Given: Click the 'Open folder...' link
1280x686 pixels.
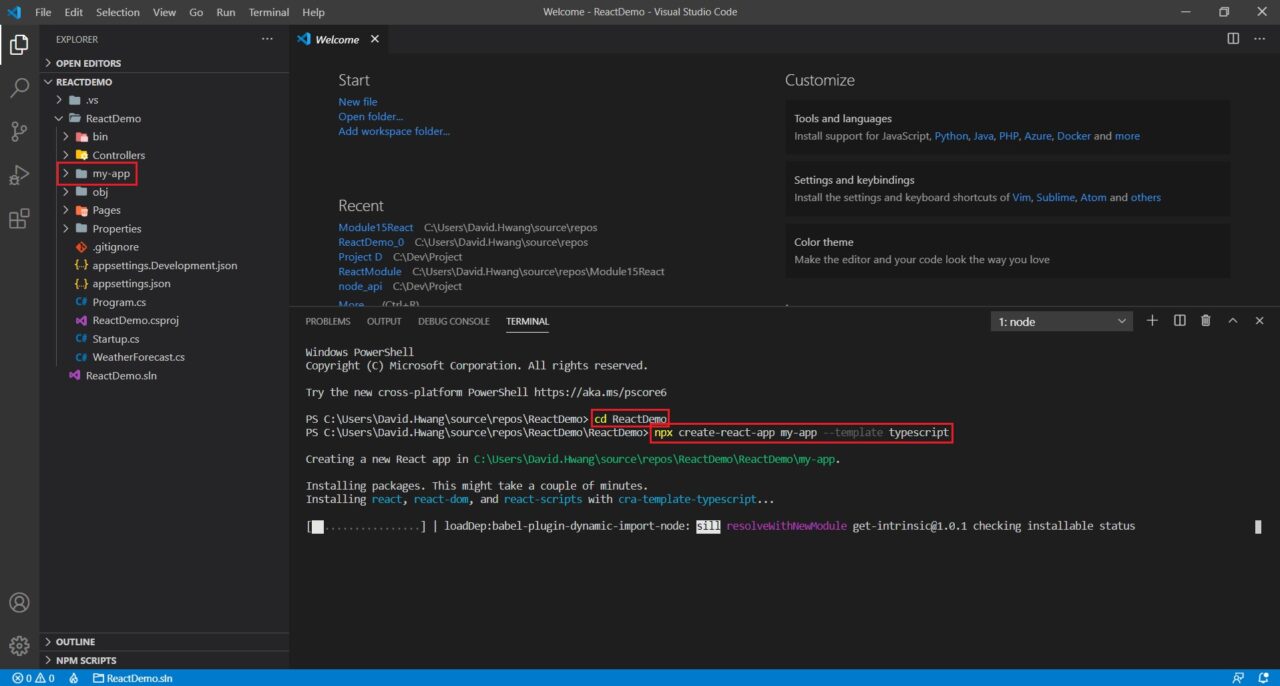Looking at the screenshot, I should pos(370,117).
